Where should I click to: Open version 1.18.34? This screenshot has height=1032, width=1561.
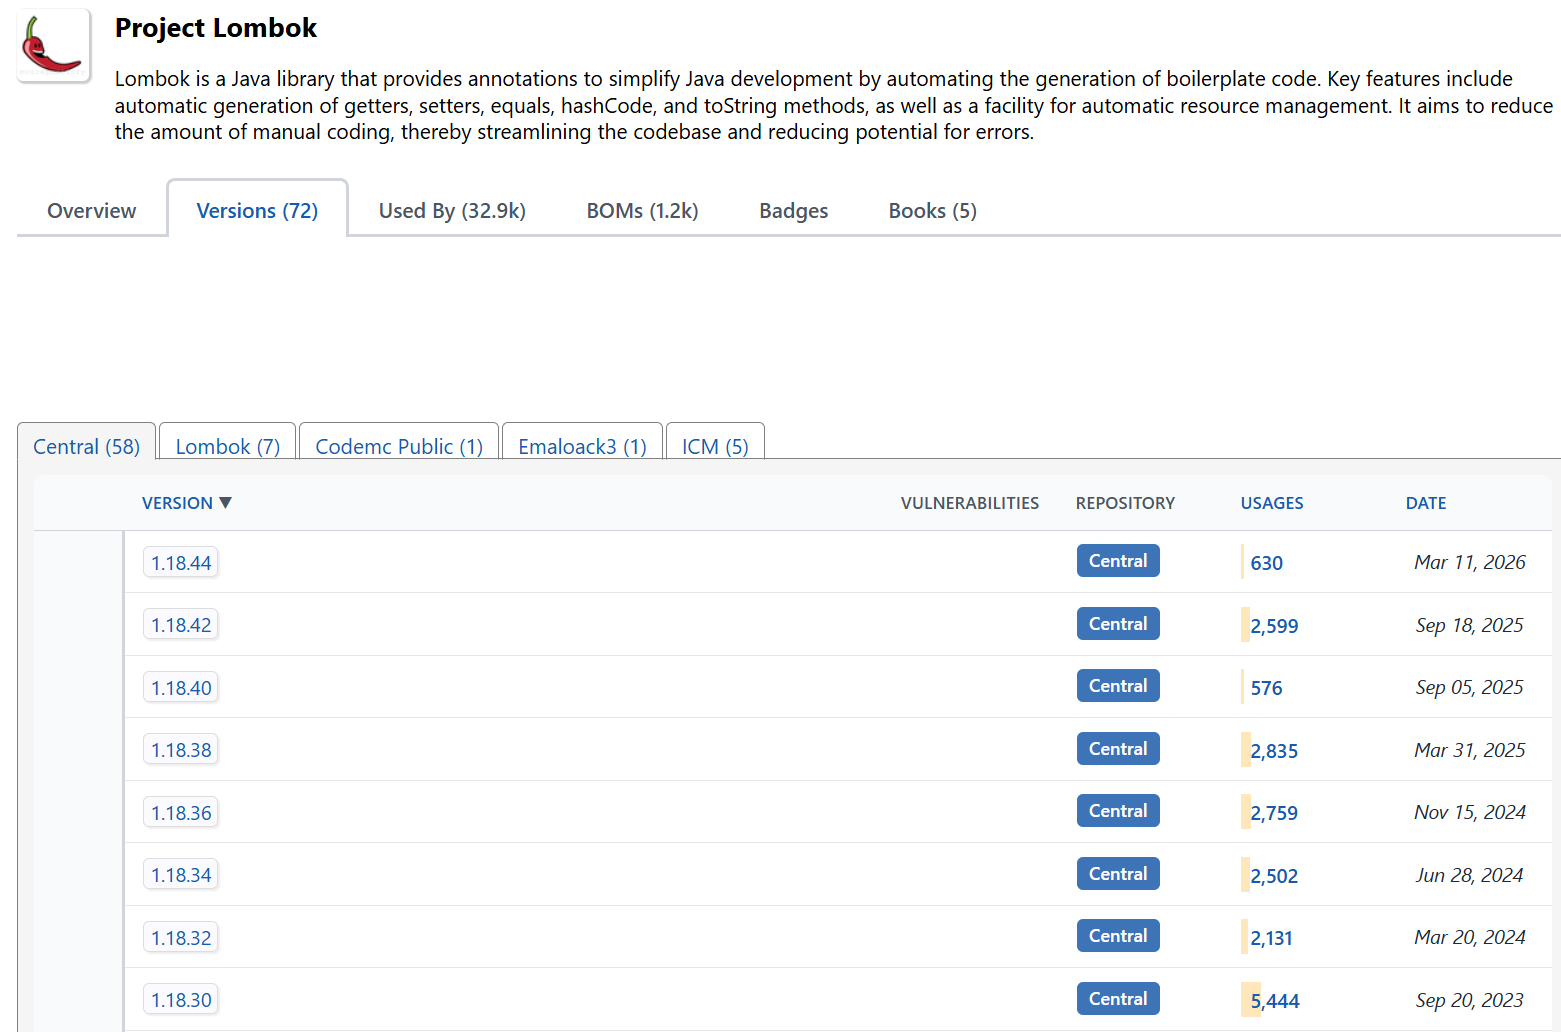tap(181, 875)
